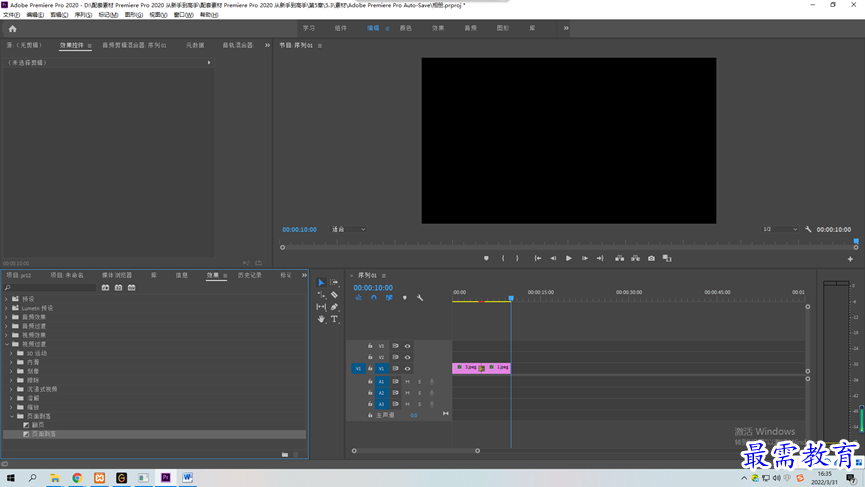Expand the 预设 folder

(7, 299)
